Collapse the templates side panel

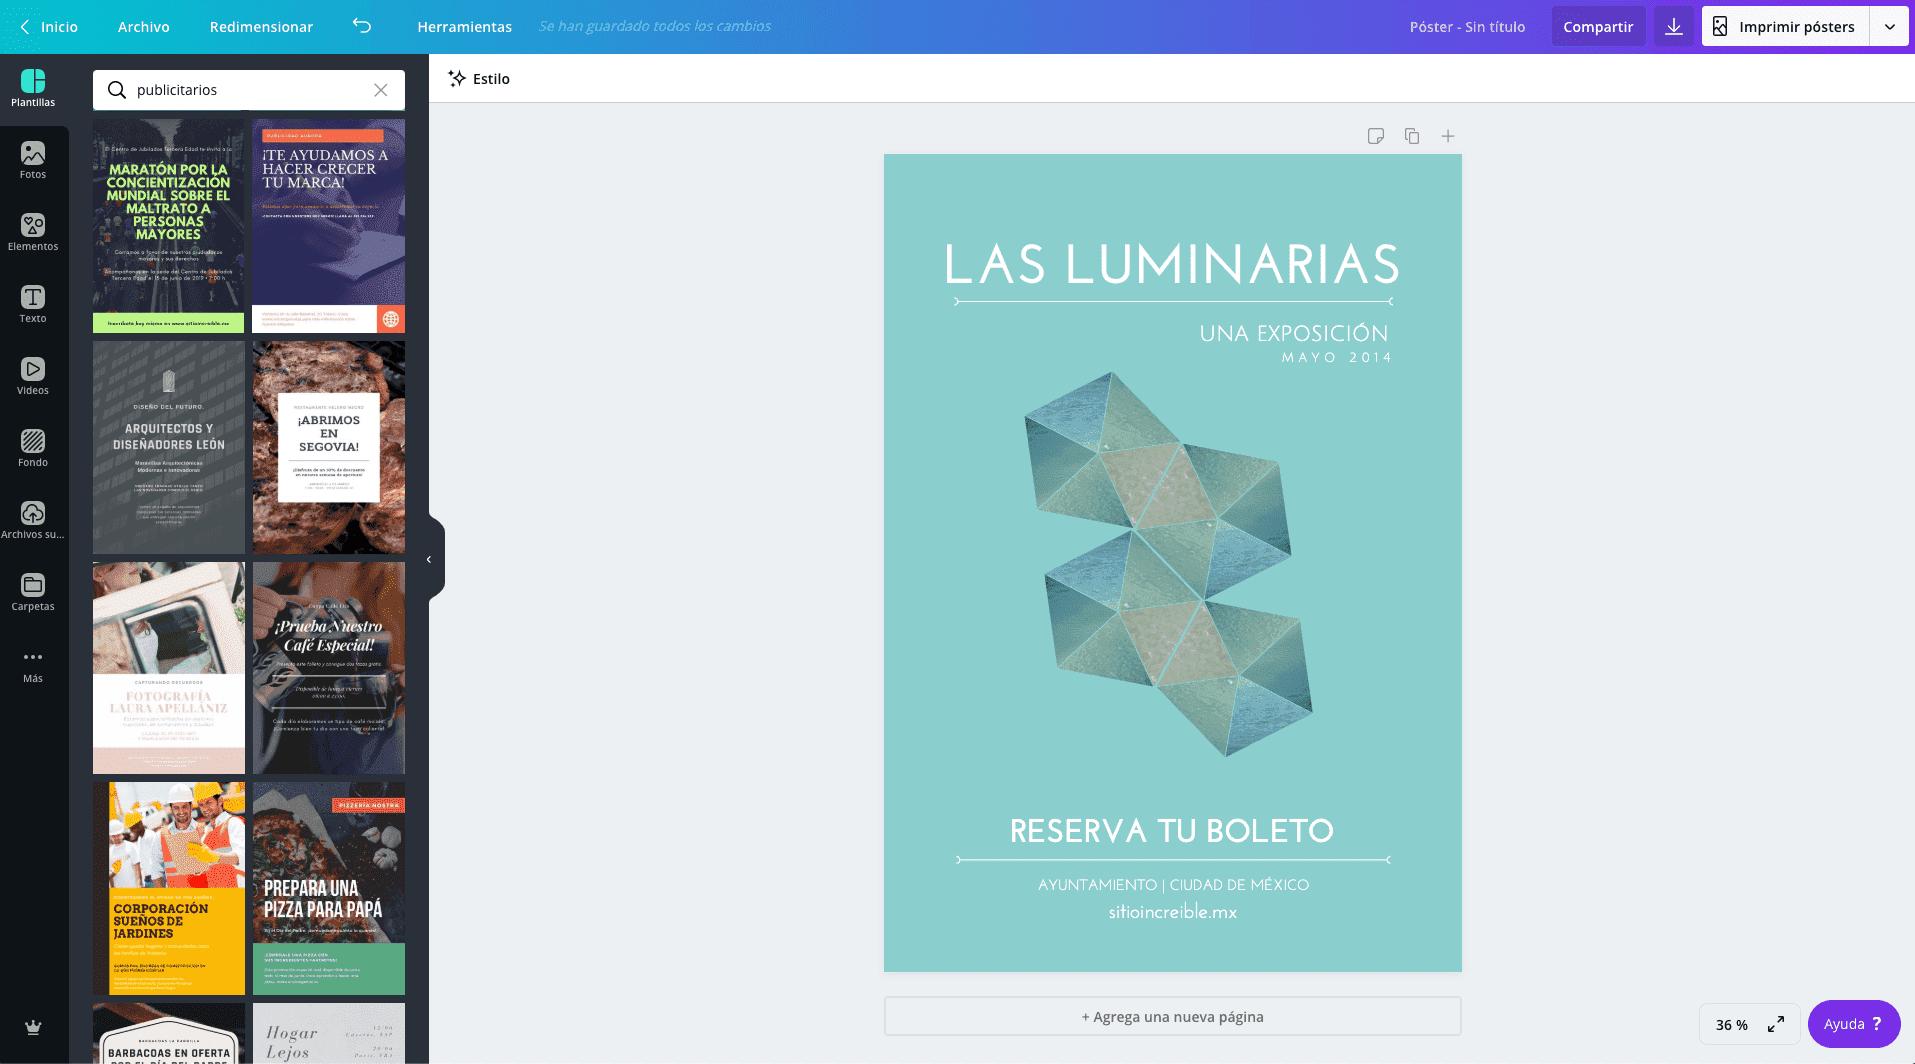429,558
